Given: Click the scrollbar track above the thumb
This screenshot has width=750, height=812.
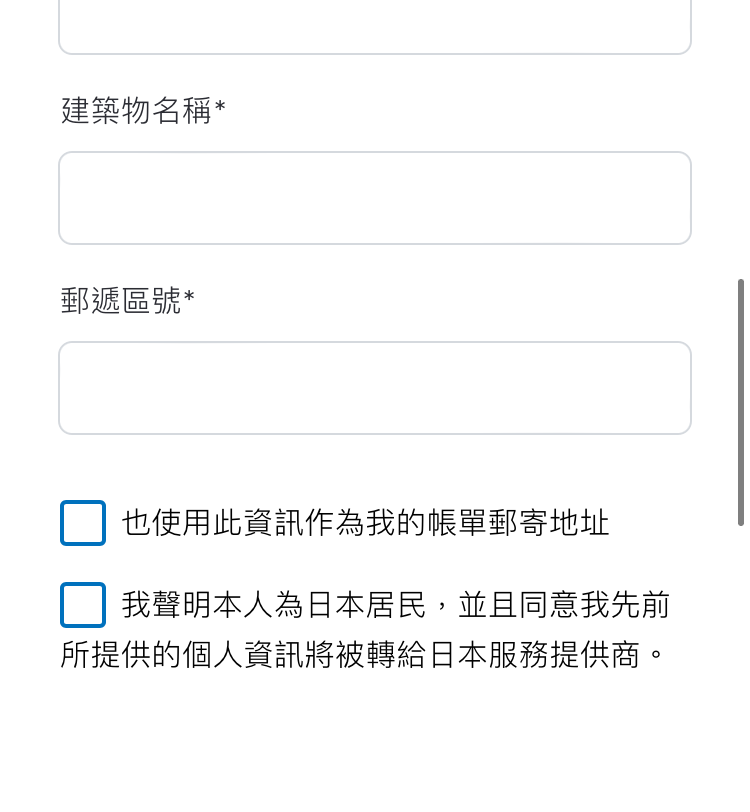Looking at the screenshot, I should [x=741, y=140].
